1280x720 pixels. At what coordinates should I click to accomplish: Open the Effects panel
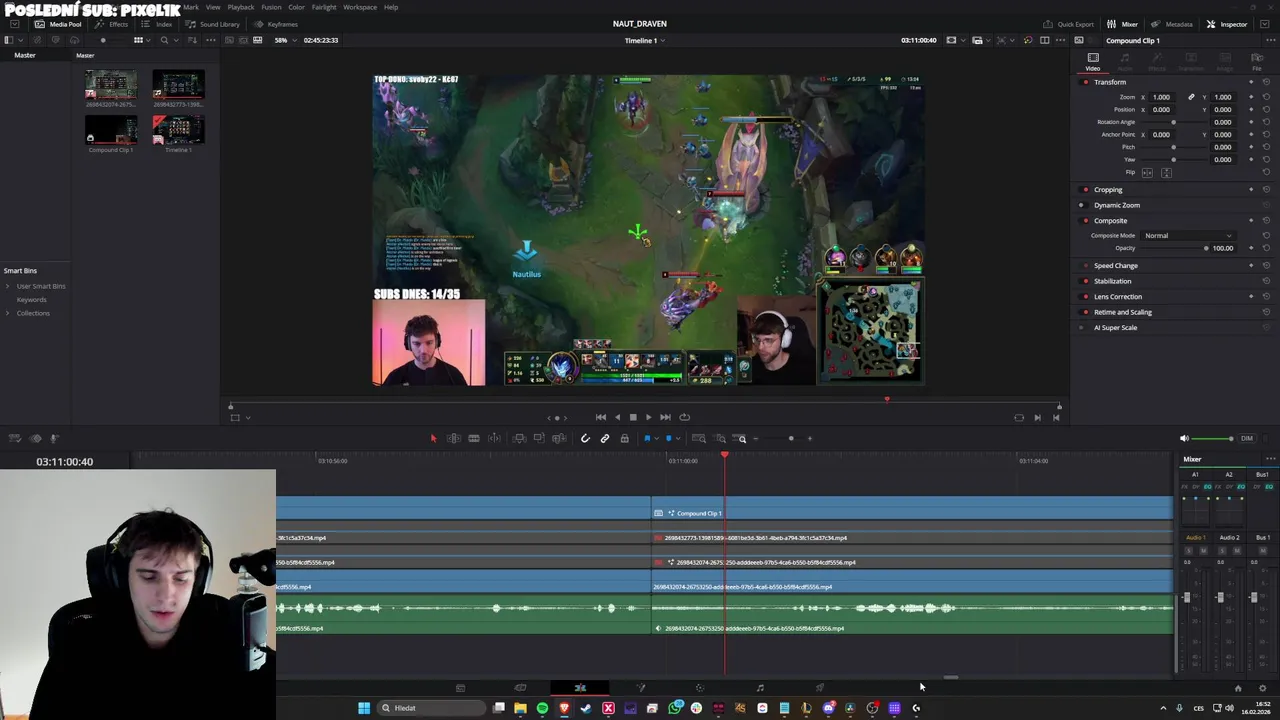click(x=112, y=24)
